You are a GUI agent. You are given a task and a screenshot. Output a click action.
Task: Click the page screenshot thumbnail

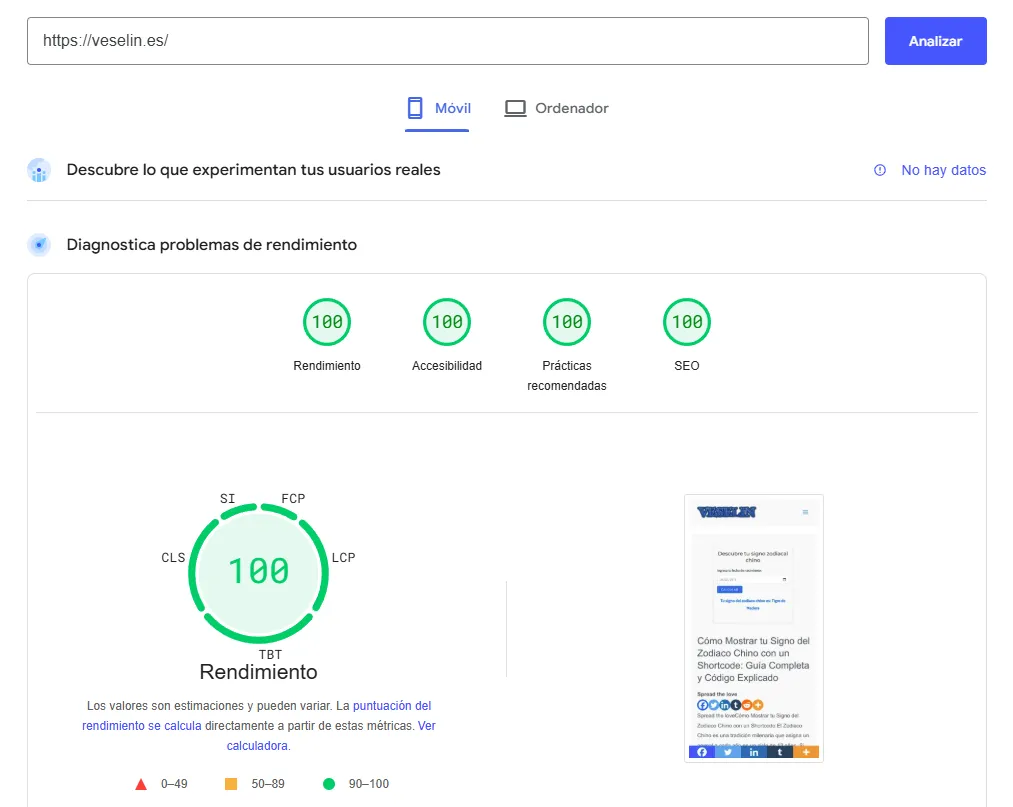pyautogui.click(x=753, y=628)
